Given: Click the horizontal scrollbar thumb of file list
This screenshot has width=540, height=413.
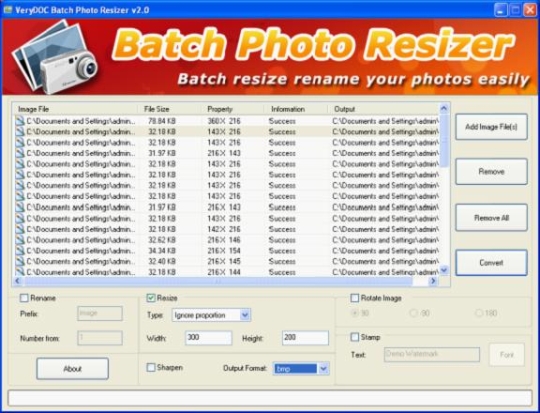Looking at the screenshot, I should click(x=218, y=281).
